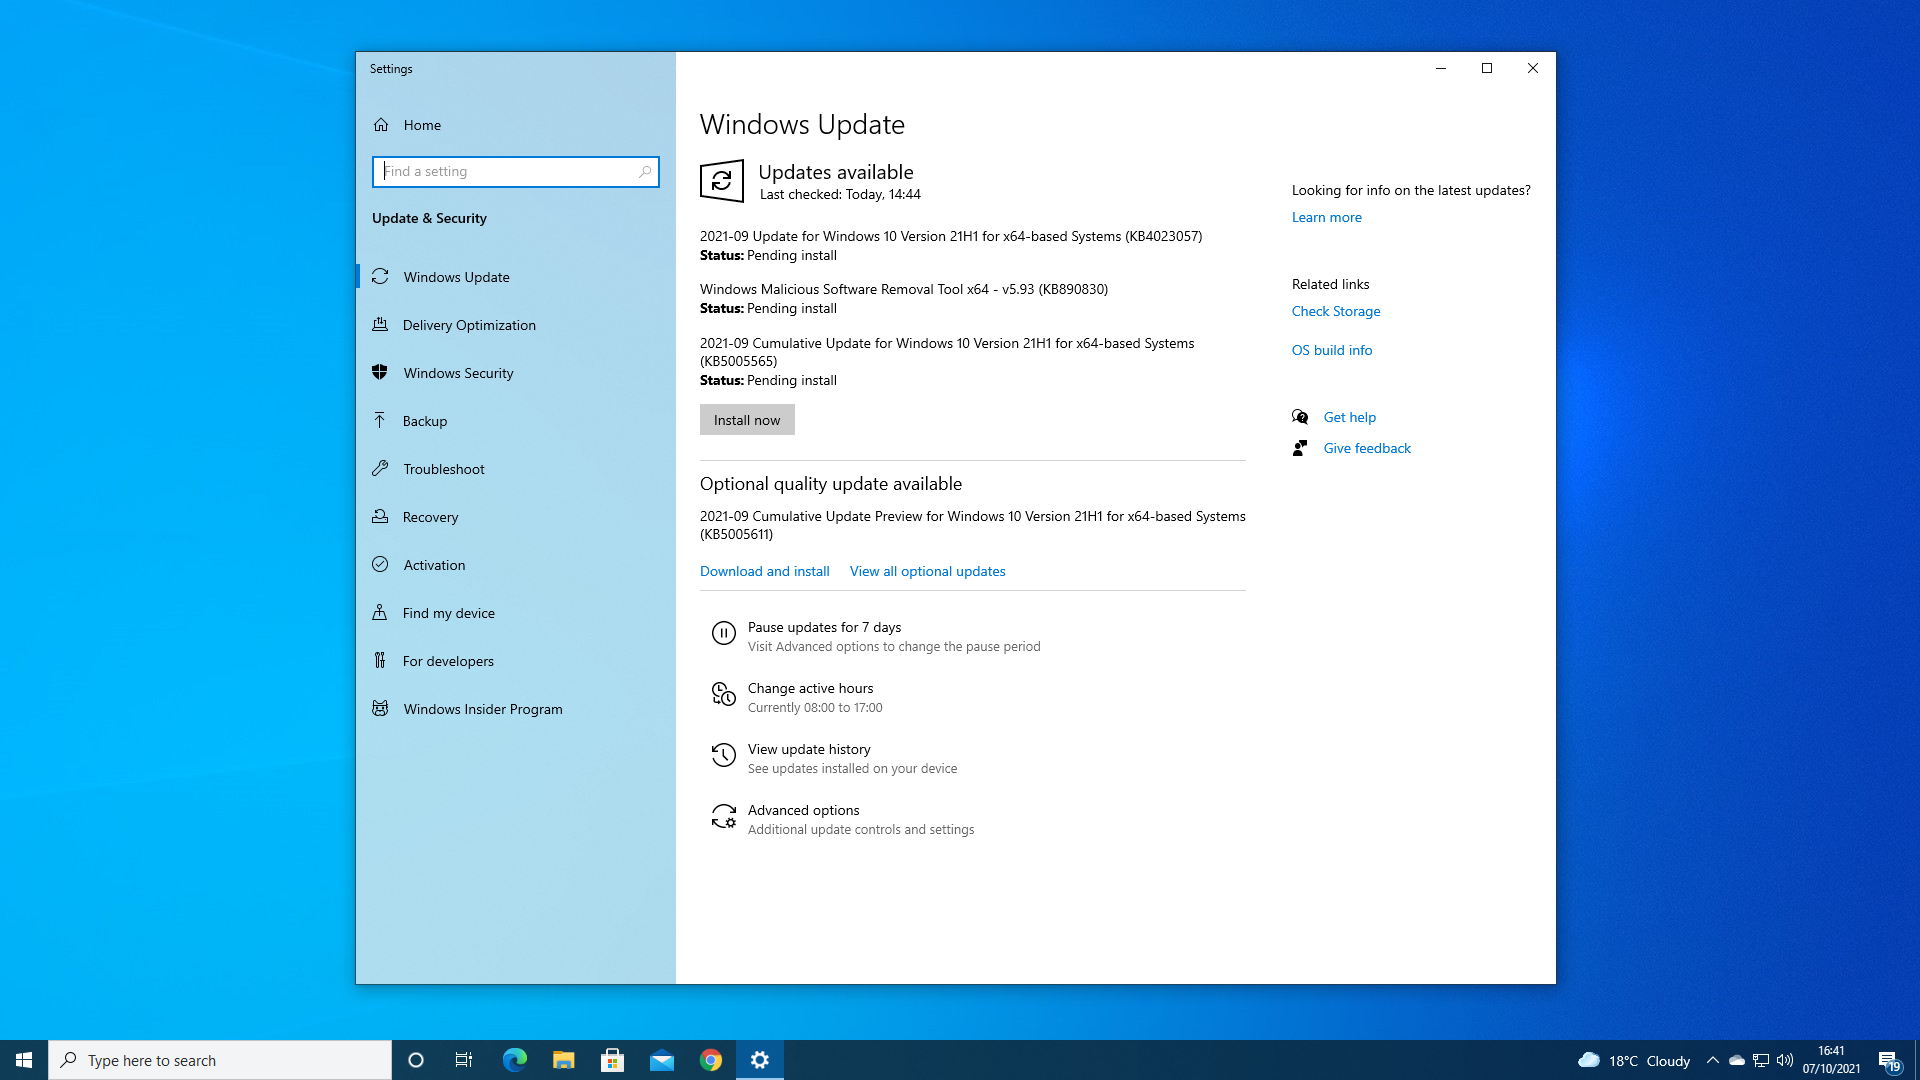
Task: Click the Backup settings icon
Action: point(380,419)
